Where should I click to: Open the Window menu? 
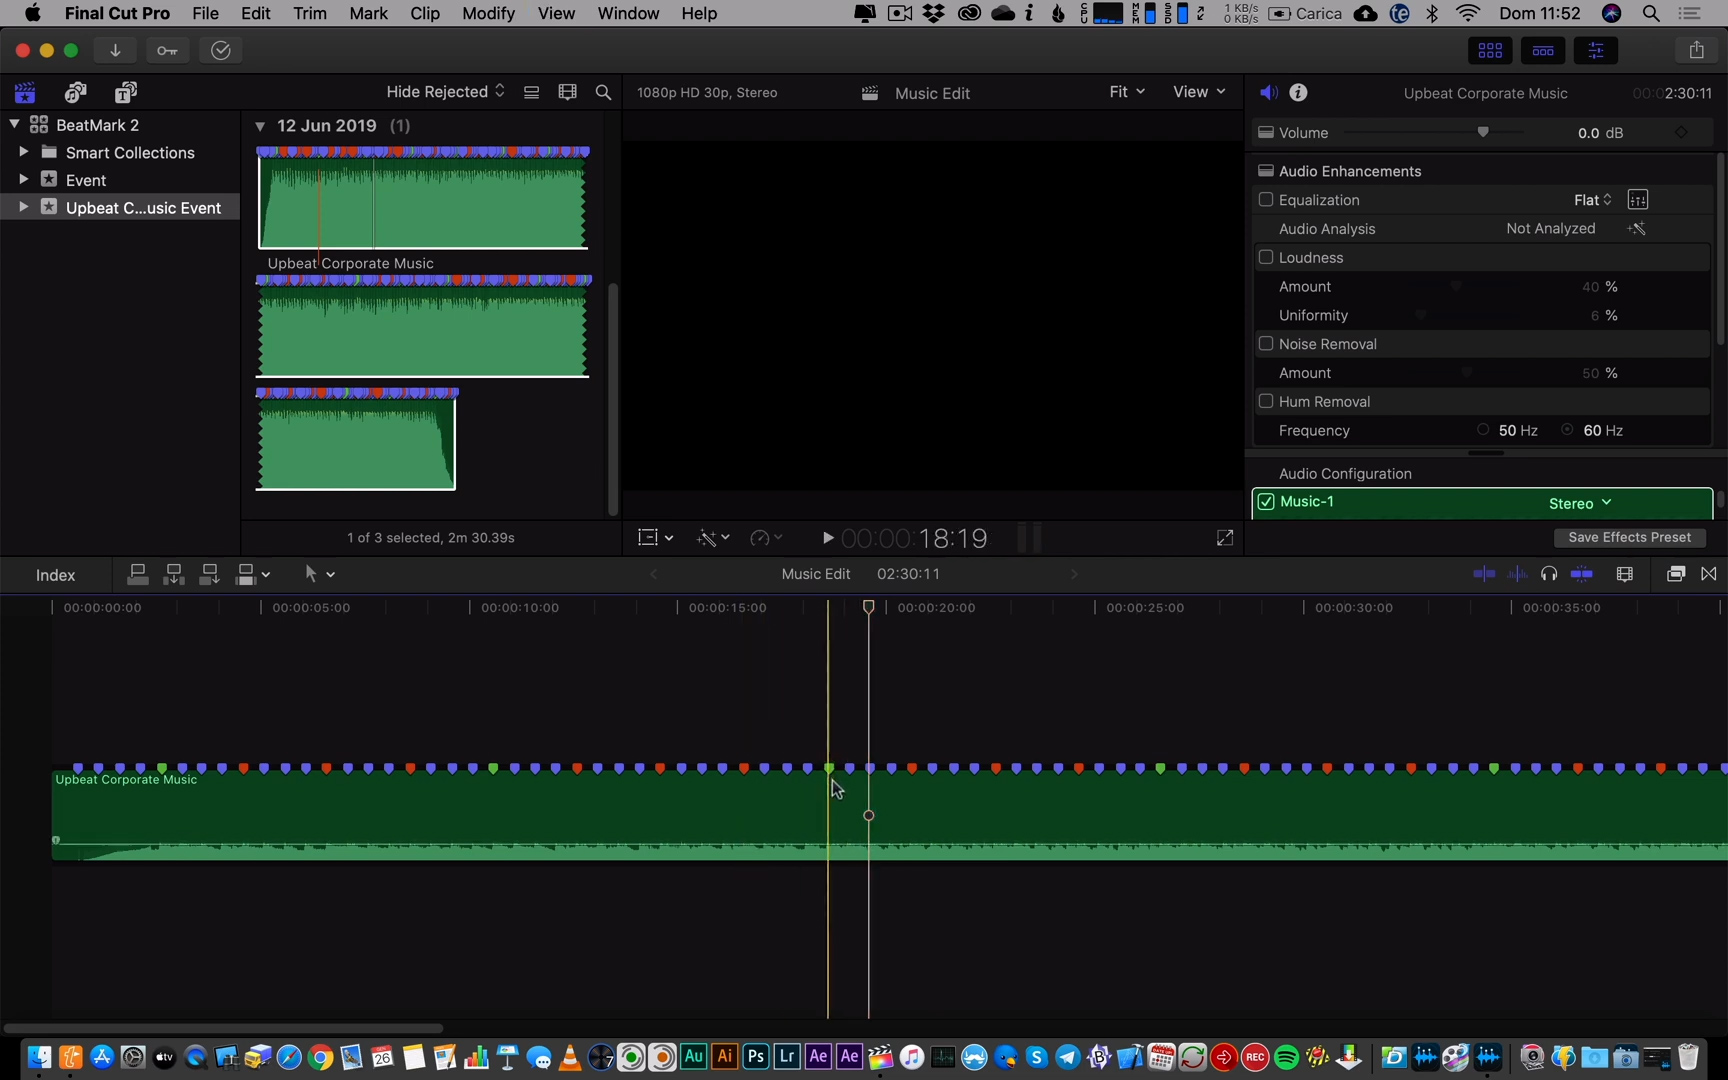(x=628, y=13)
